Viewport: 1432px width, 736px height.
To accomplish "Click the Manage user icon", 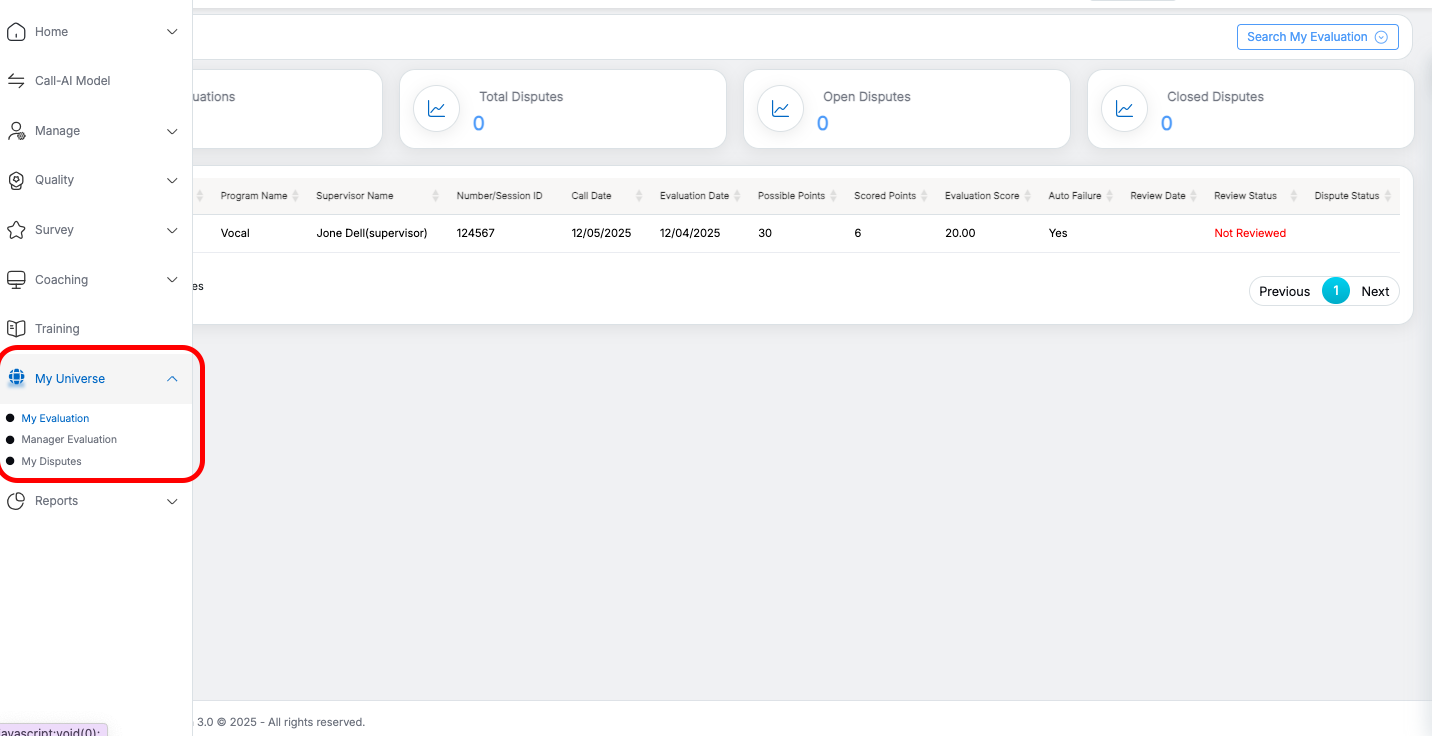I will coord(16,131).
